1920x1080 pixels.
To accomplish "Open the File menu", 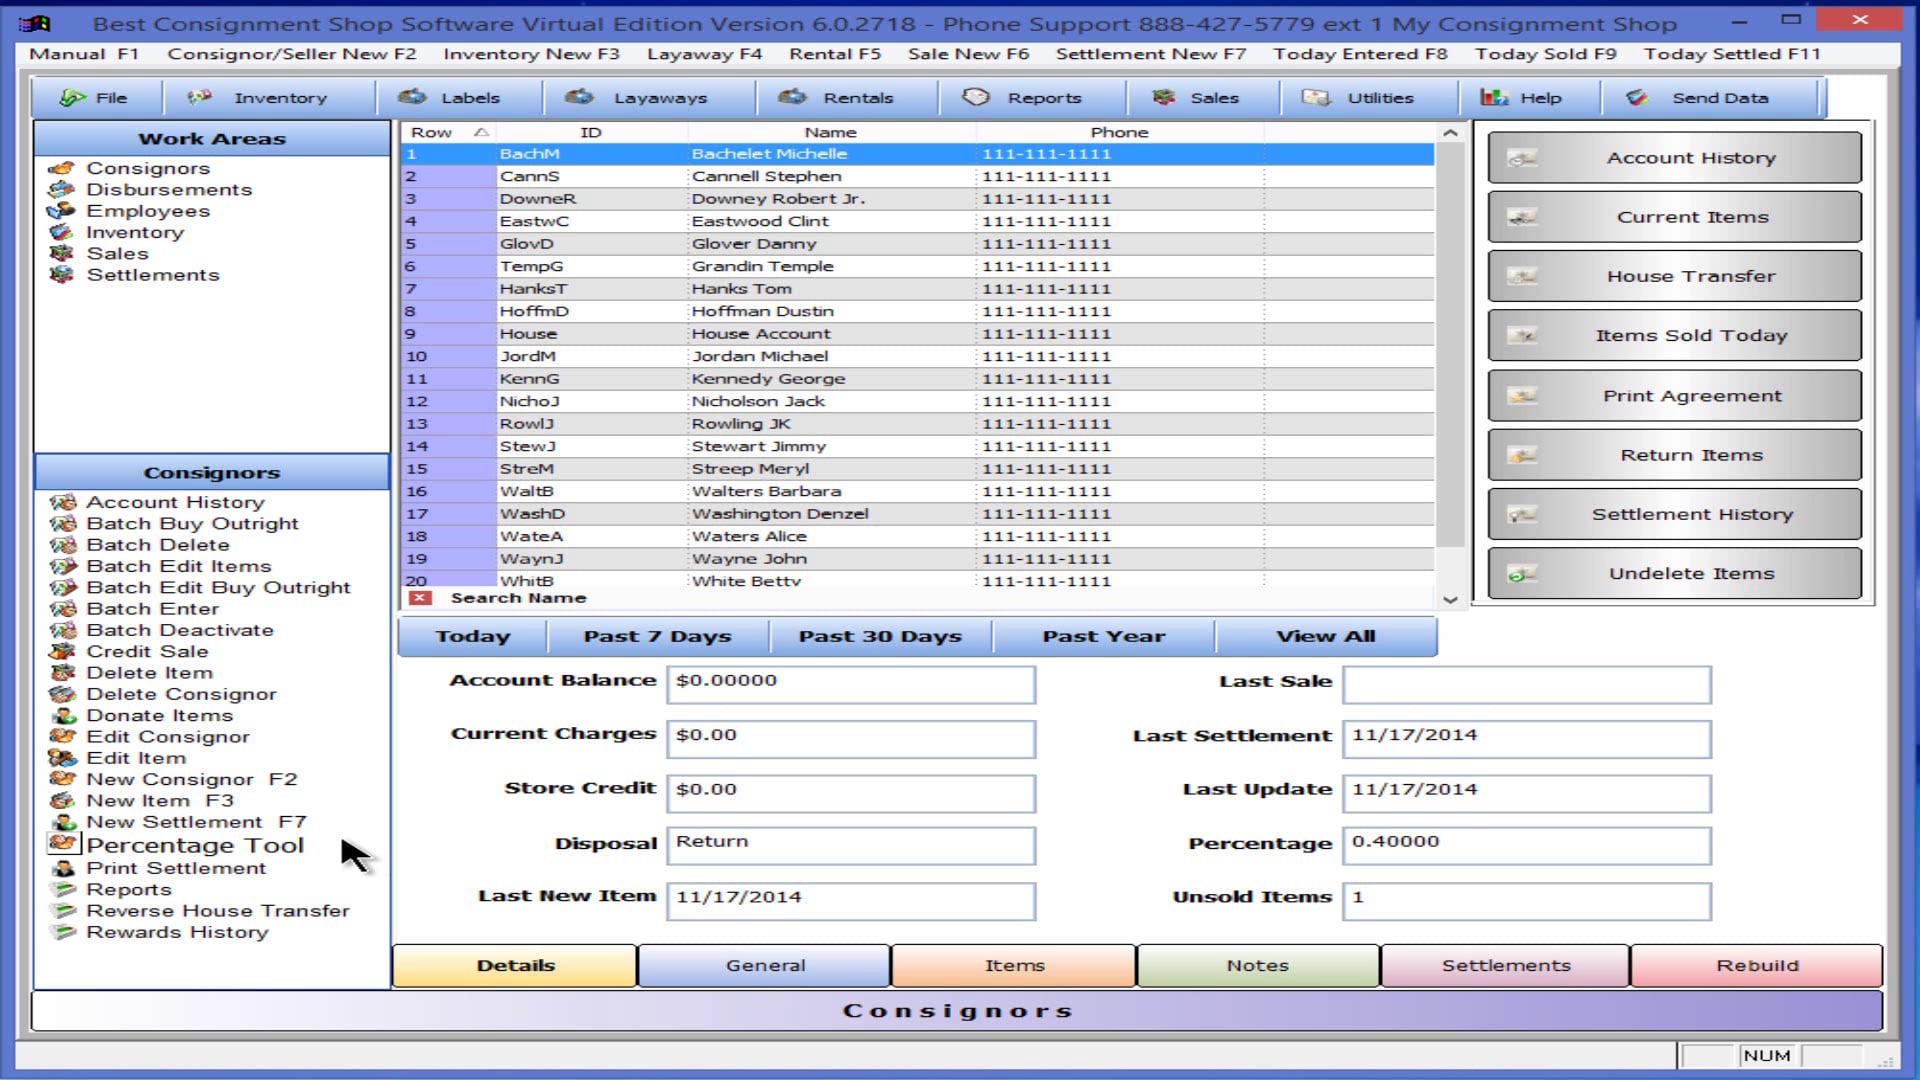I will [x=96, y=97].
